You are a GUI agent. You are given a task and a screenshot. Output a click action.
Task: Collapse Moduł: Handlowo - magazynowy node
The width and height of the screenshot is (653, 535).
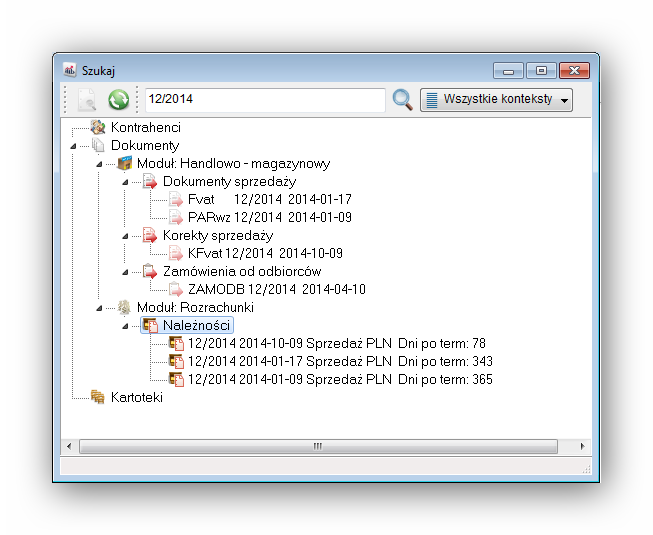click(x=99, y=164)
